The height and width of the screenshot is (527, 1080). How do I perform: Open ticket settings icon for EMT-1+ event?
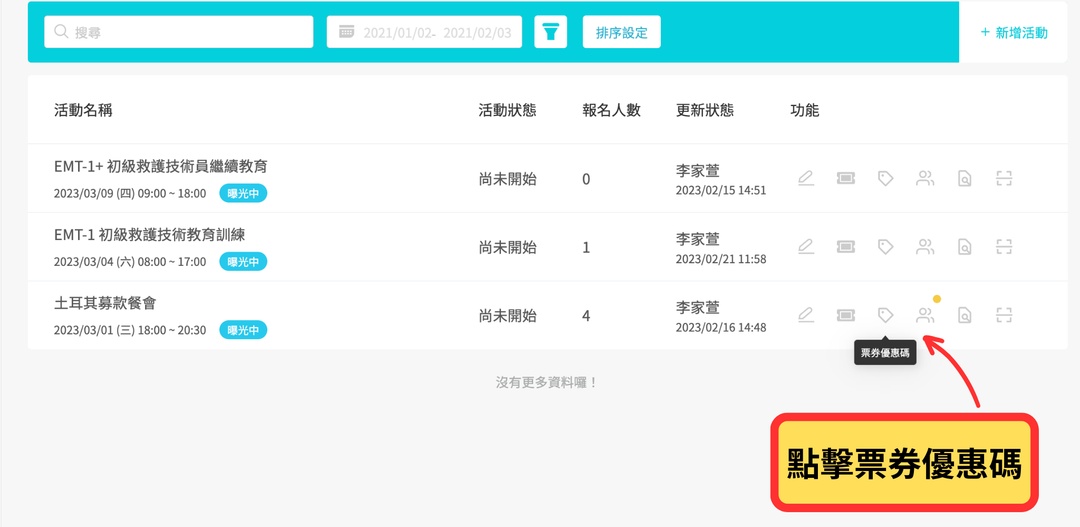(x=846, y=179)
